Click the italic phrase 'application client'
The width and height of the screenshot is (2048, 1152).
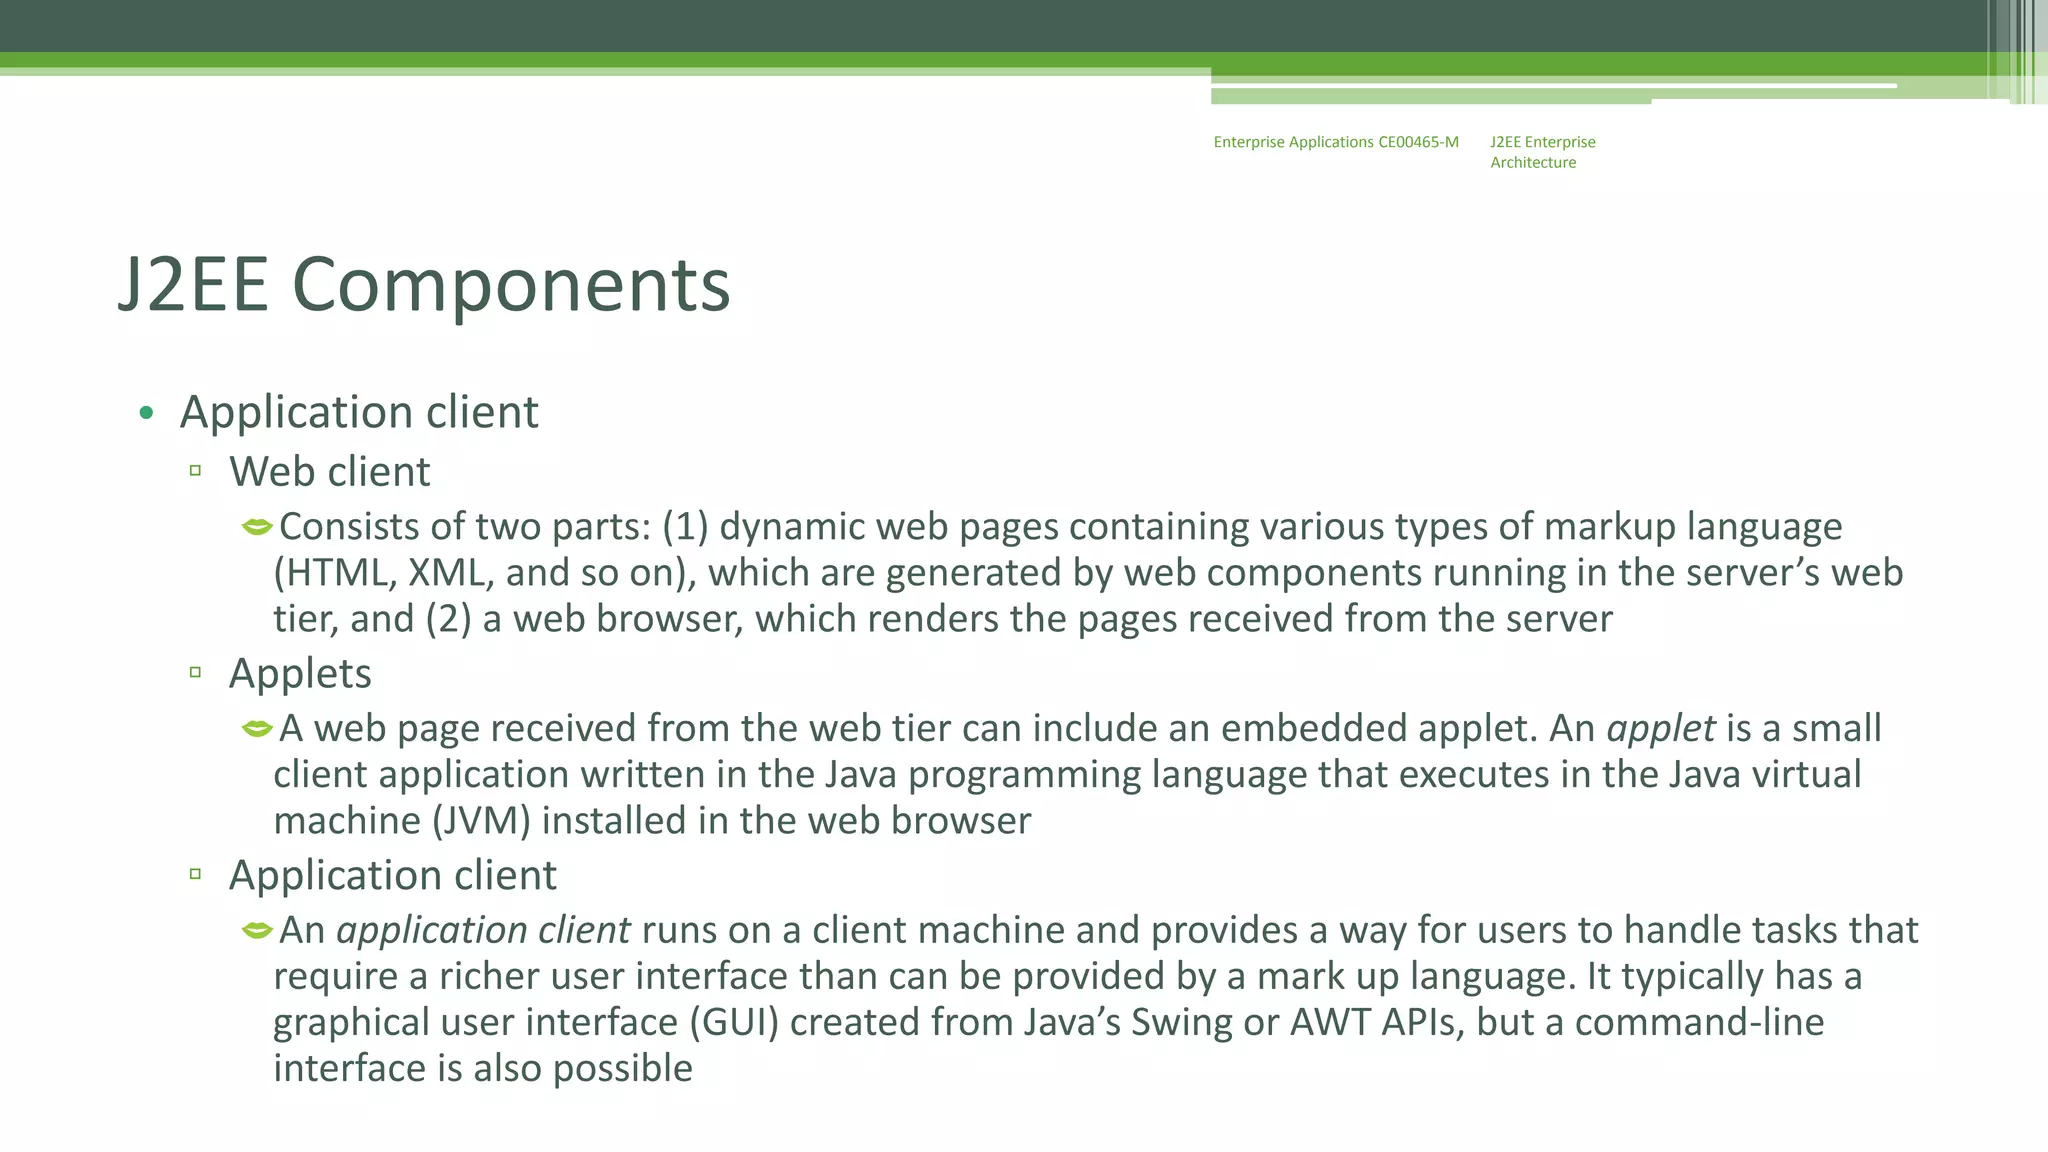(x=483, y=930)
